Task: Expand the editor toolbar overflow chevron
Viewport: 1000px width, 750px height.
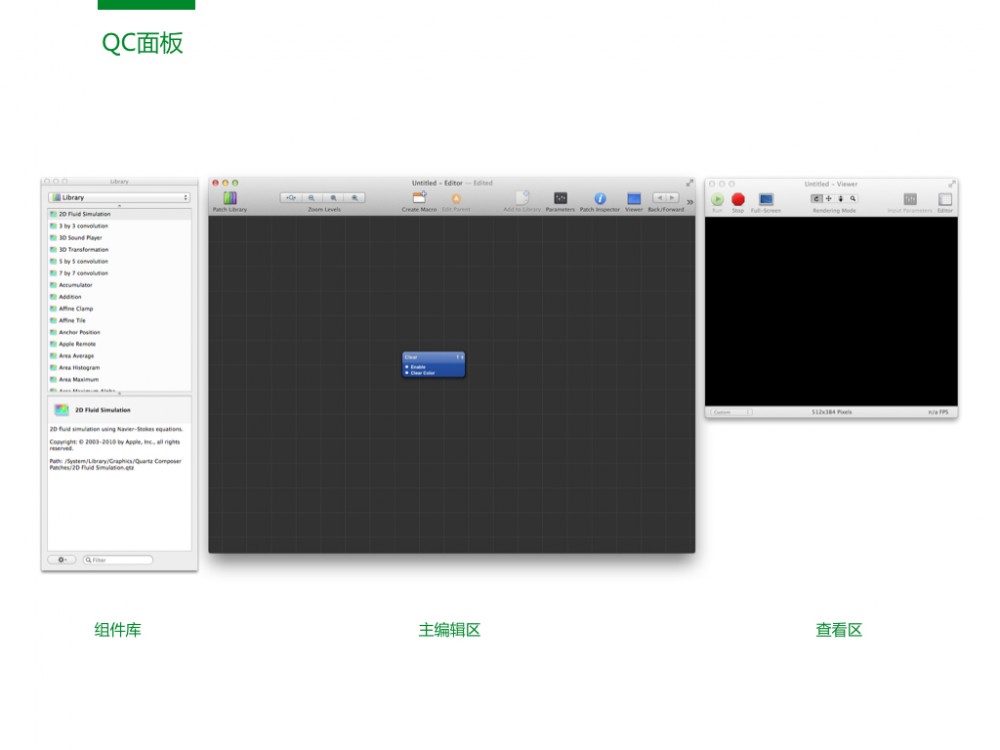Action: coord(689,202)
